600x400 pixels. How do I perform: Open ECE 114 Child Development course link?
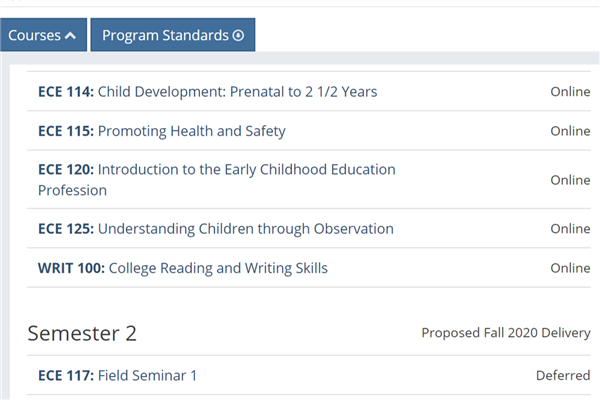[x=207, y=92]
